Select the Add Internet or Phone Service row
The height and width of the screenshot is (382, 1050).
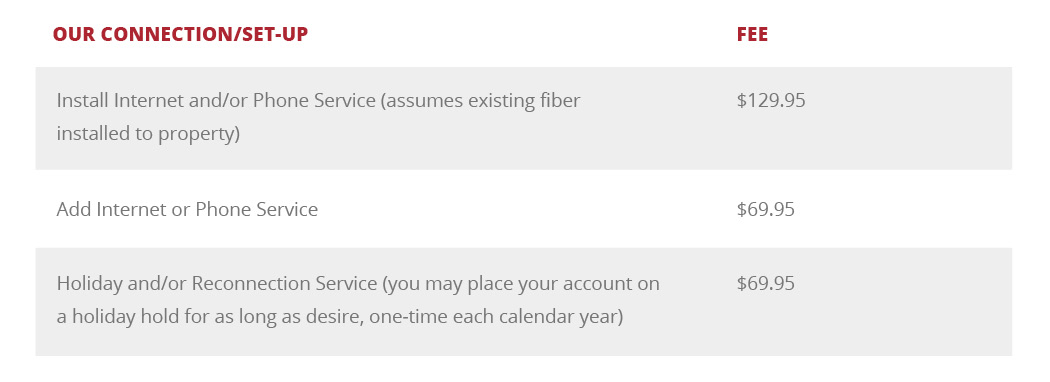(524, 209)
